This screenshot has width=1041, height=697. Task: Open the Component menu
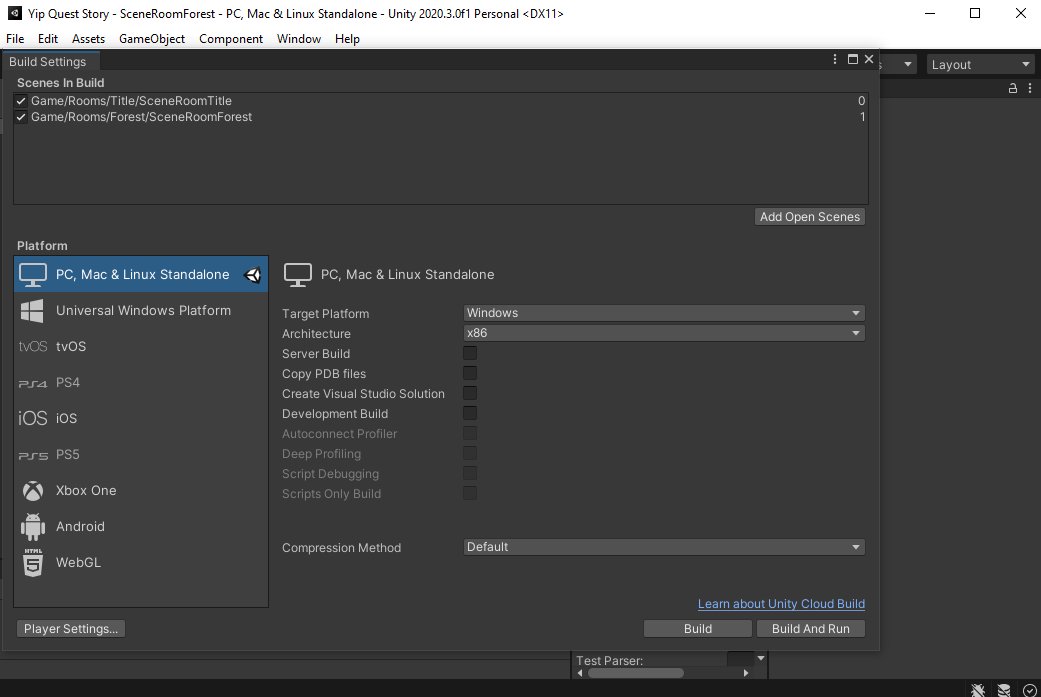231,39
